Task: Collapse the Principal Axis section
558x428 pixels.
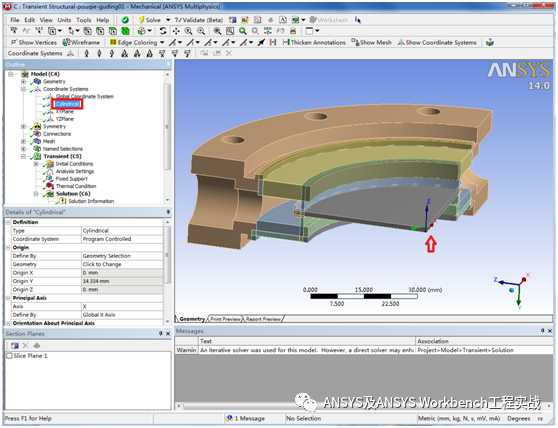Action: (8, 298)
